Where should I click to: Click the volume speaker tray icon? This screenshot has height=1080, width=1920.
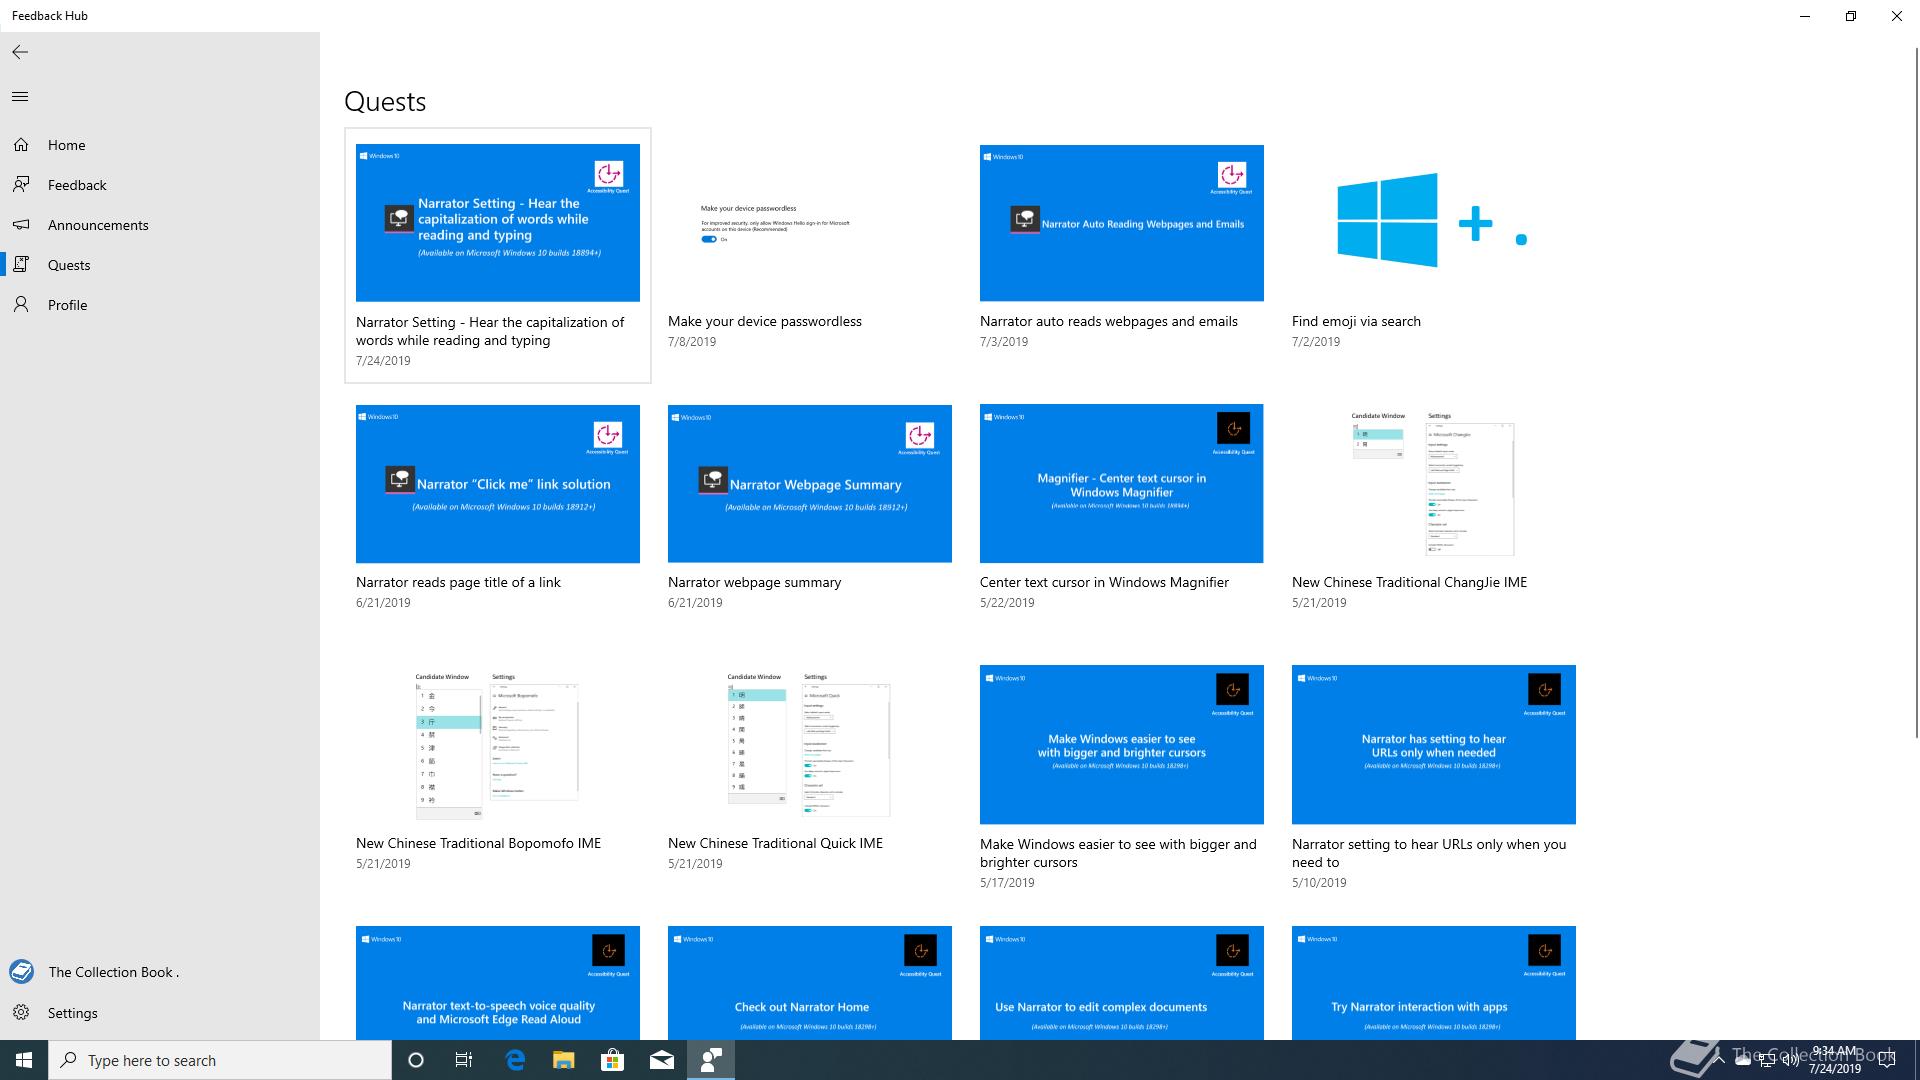(1789, 1061)
